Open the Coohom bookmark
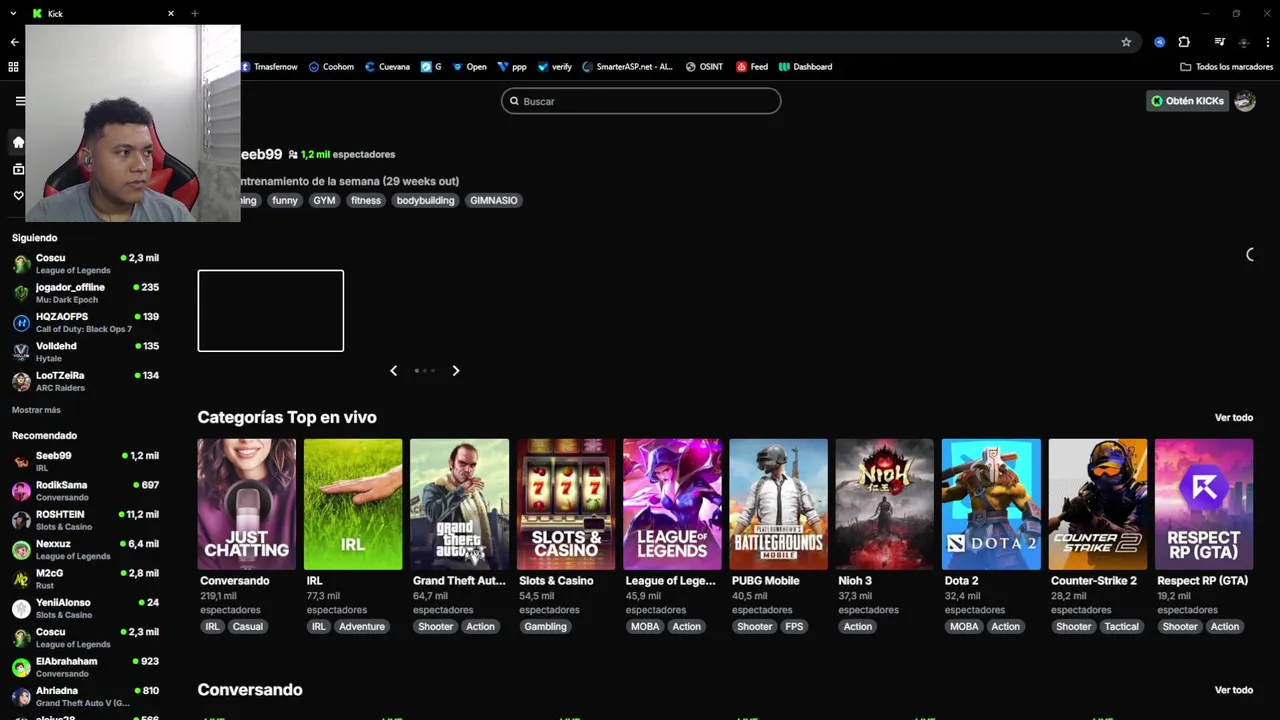The width and height of the screenshot is (1280, 720). (331, 67)
